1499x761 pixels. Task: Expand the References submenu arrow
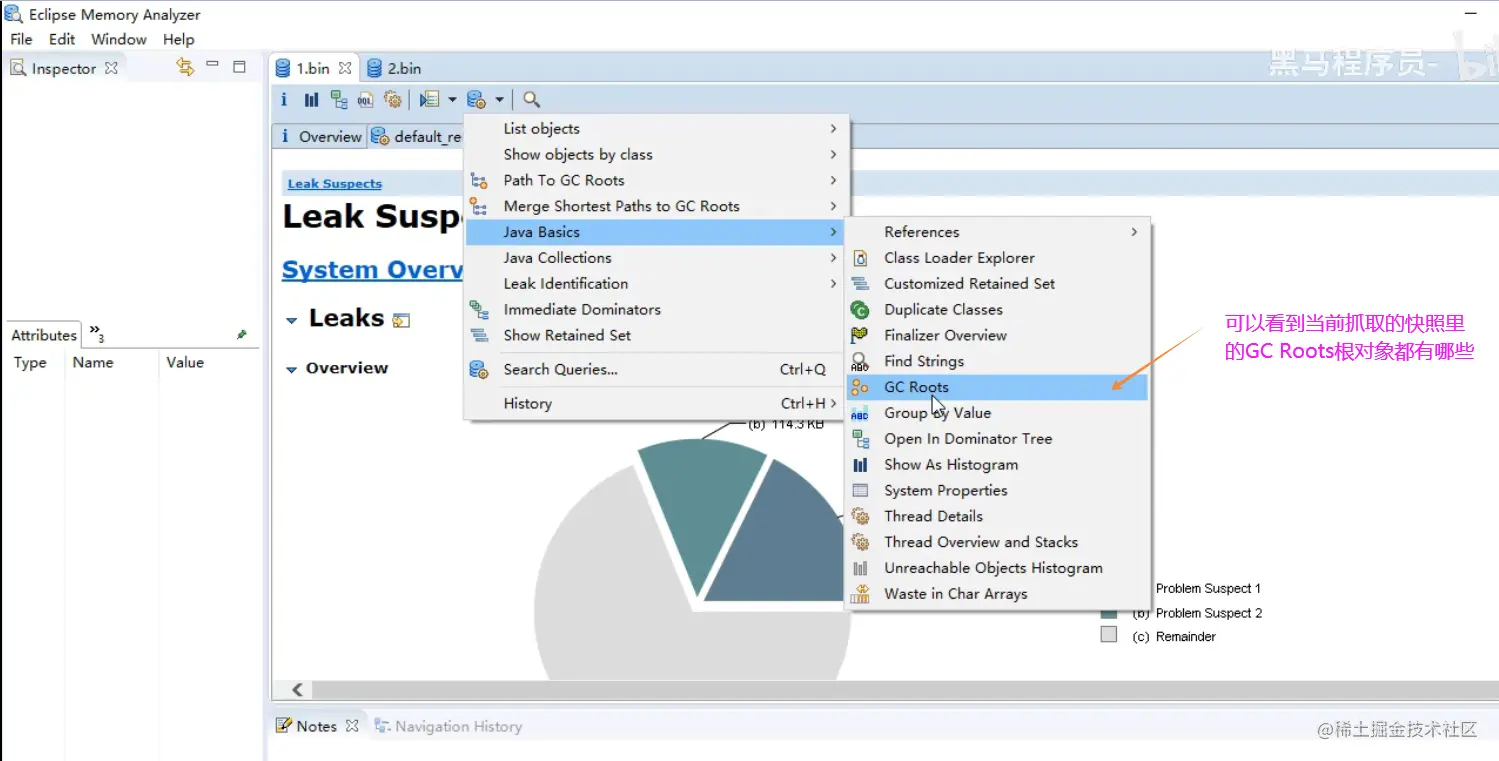(x=1134, y=232)
